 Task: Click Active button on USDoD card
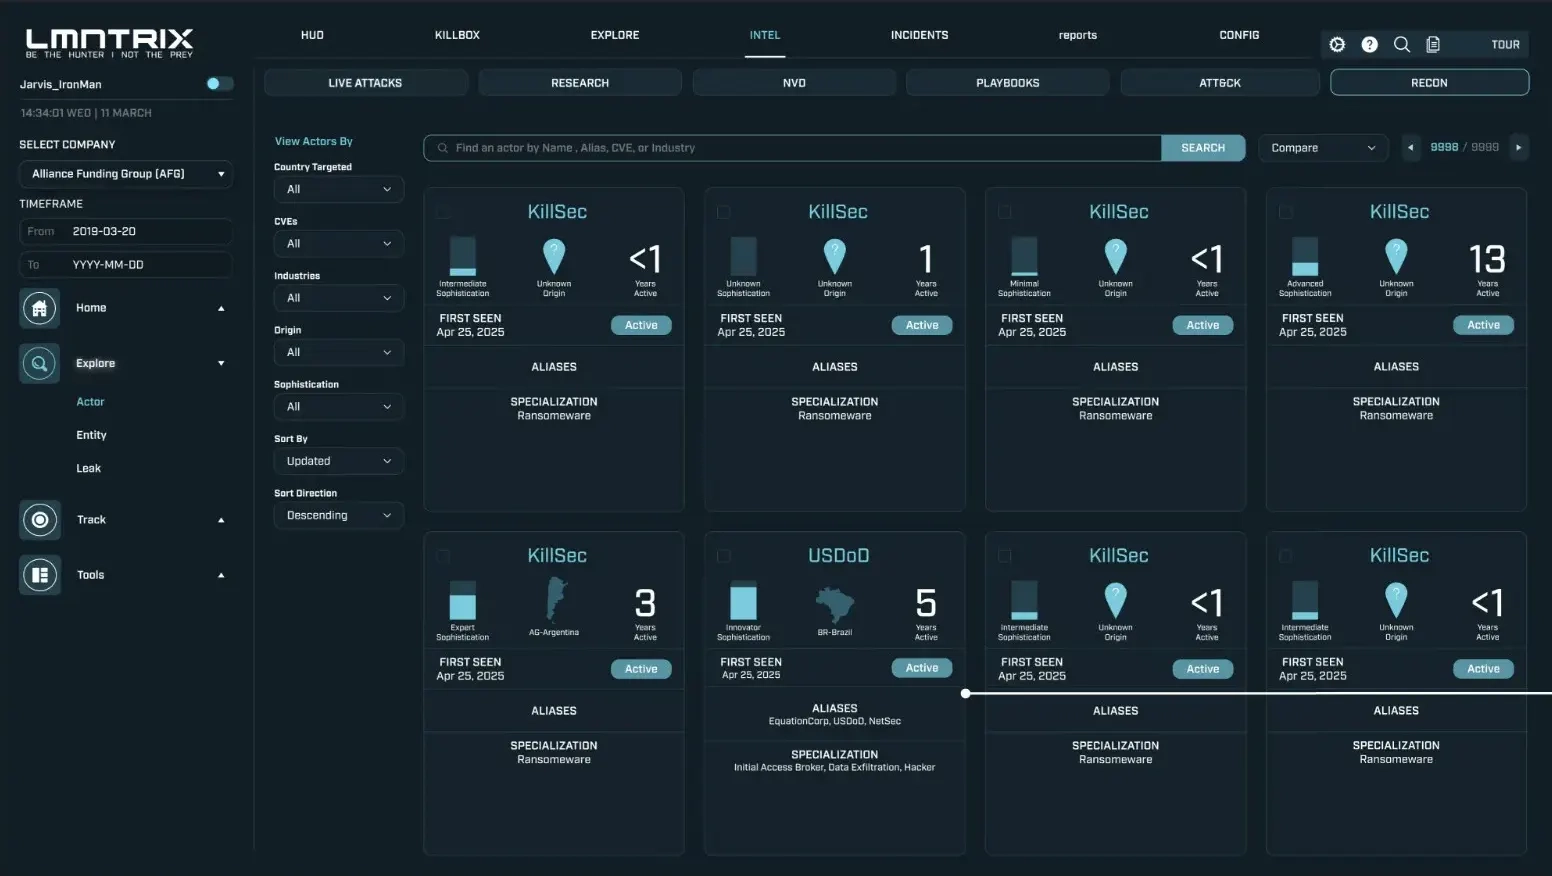coord(922,668)
